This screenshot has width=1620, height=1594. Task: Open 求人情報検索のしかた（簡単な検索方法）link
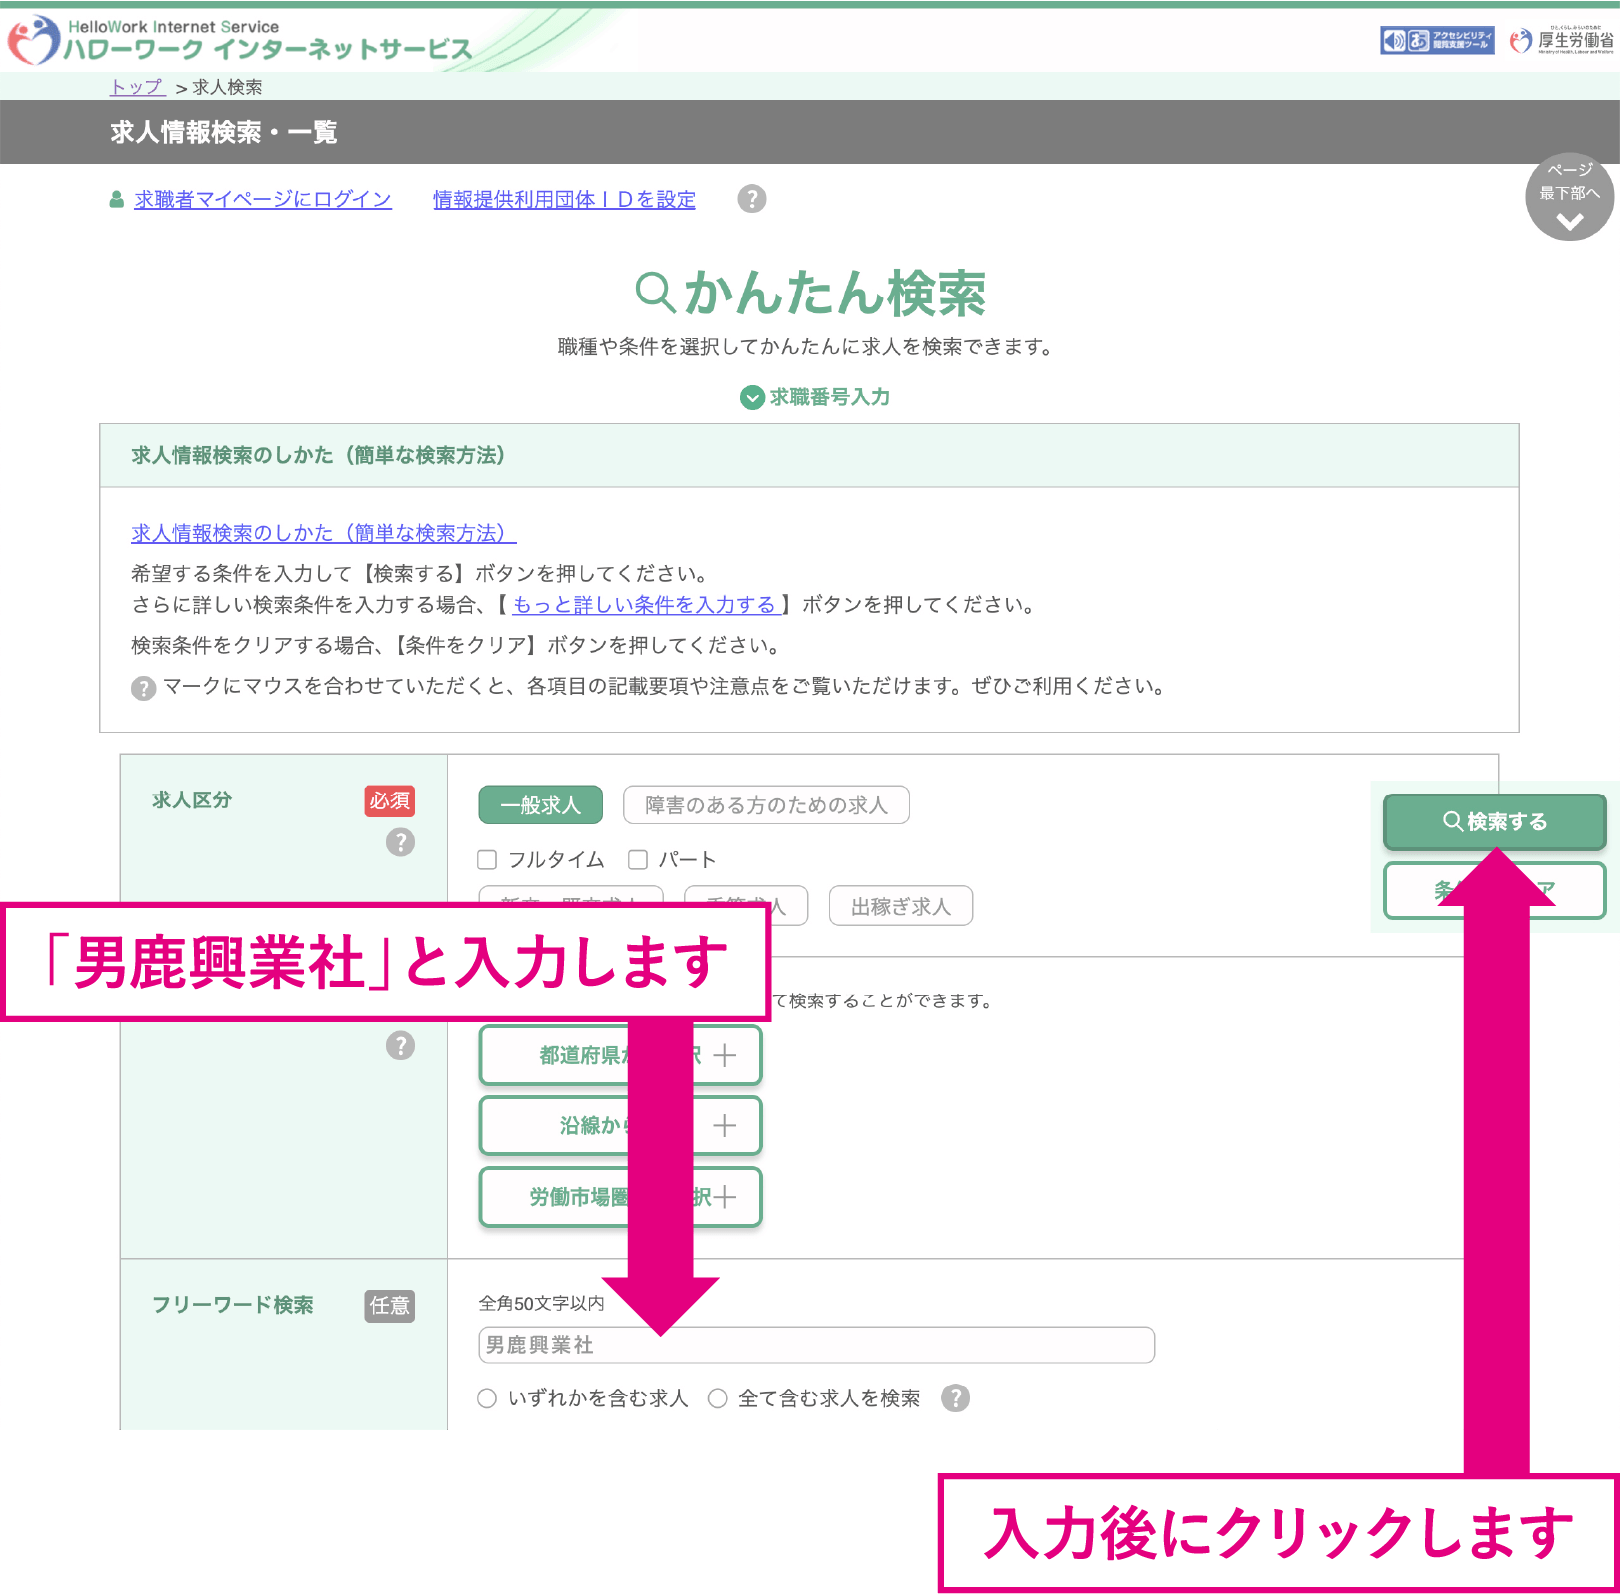[x=324, y=533]
